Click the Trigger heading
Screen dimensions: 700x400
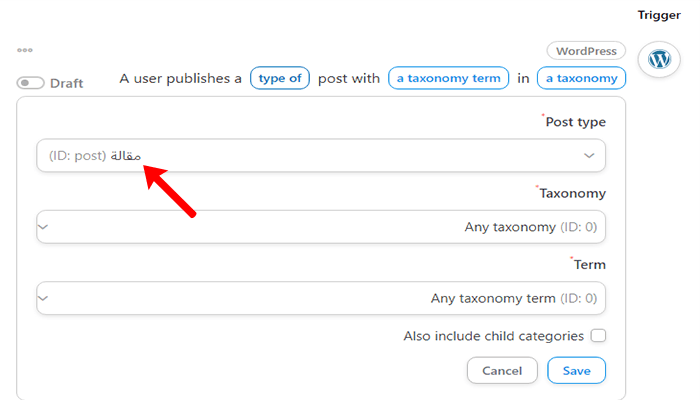[x=659, y=15]
